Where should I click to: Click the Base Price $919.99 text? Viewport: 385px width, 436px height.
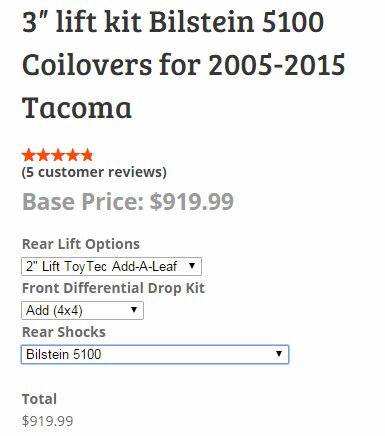tap(128, 202)
